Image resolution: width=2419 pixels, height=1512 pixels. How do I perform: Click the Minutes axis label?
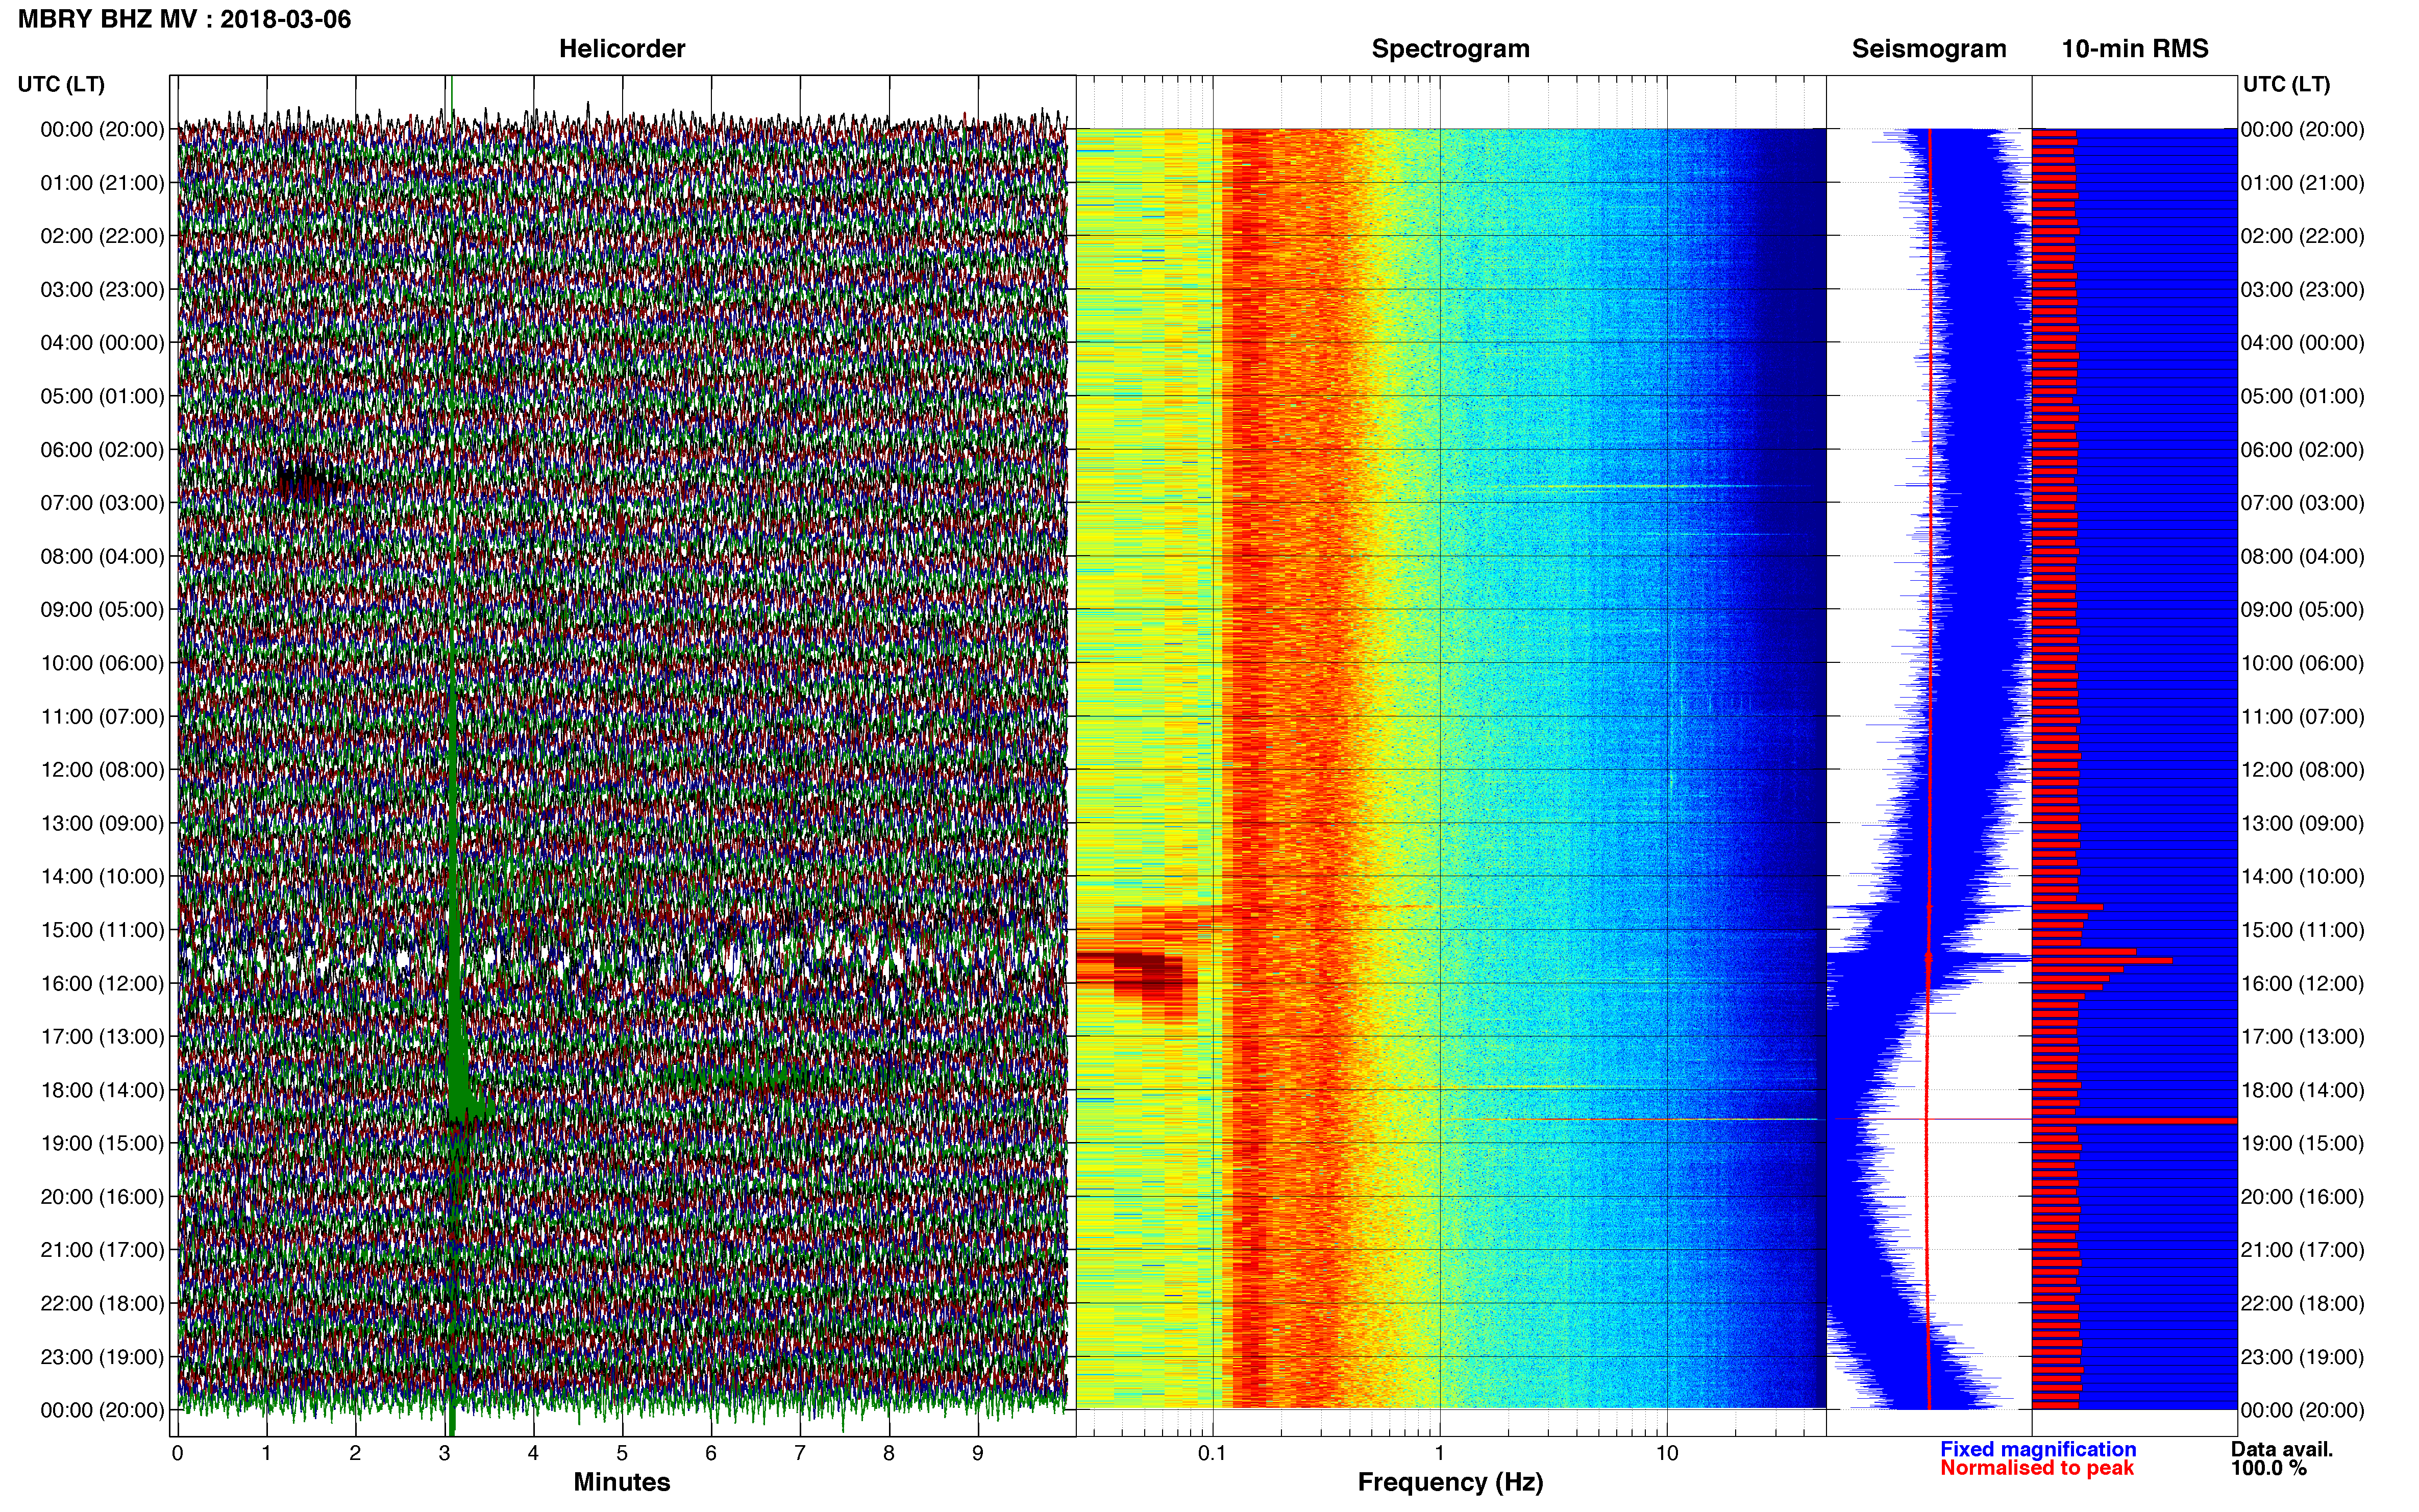click(621, 1482)
